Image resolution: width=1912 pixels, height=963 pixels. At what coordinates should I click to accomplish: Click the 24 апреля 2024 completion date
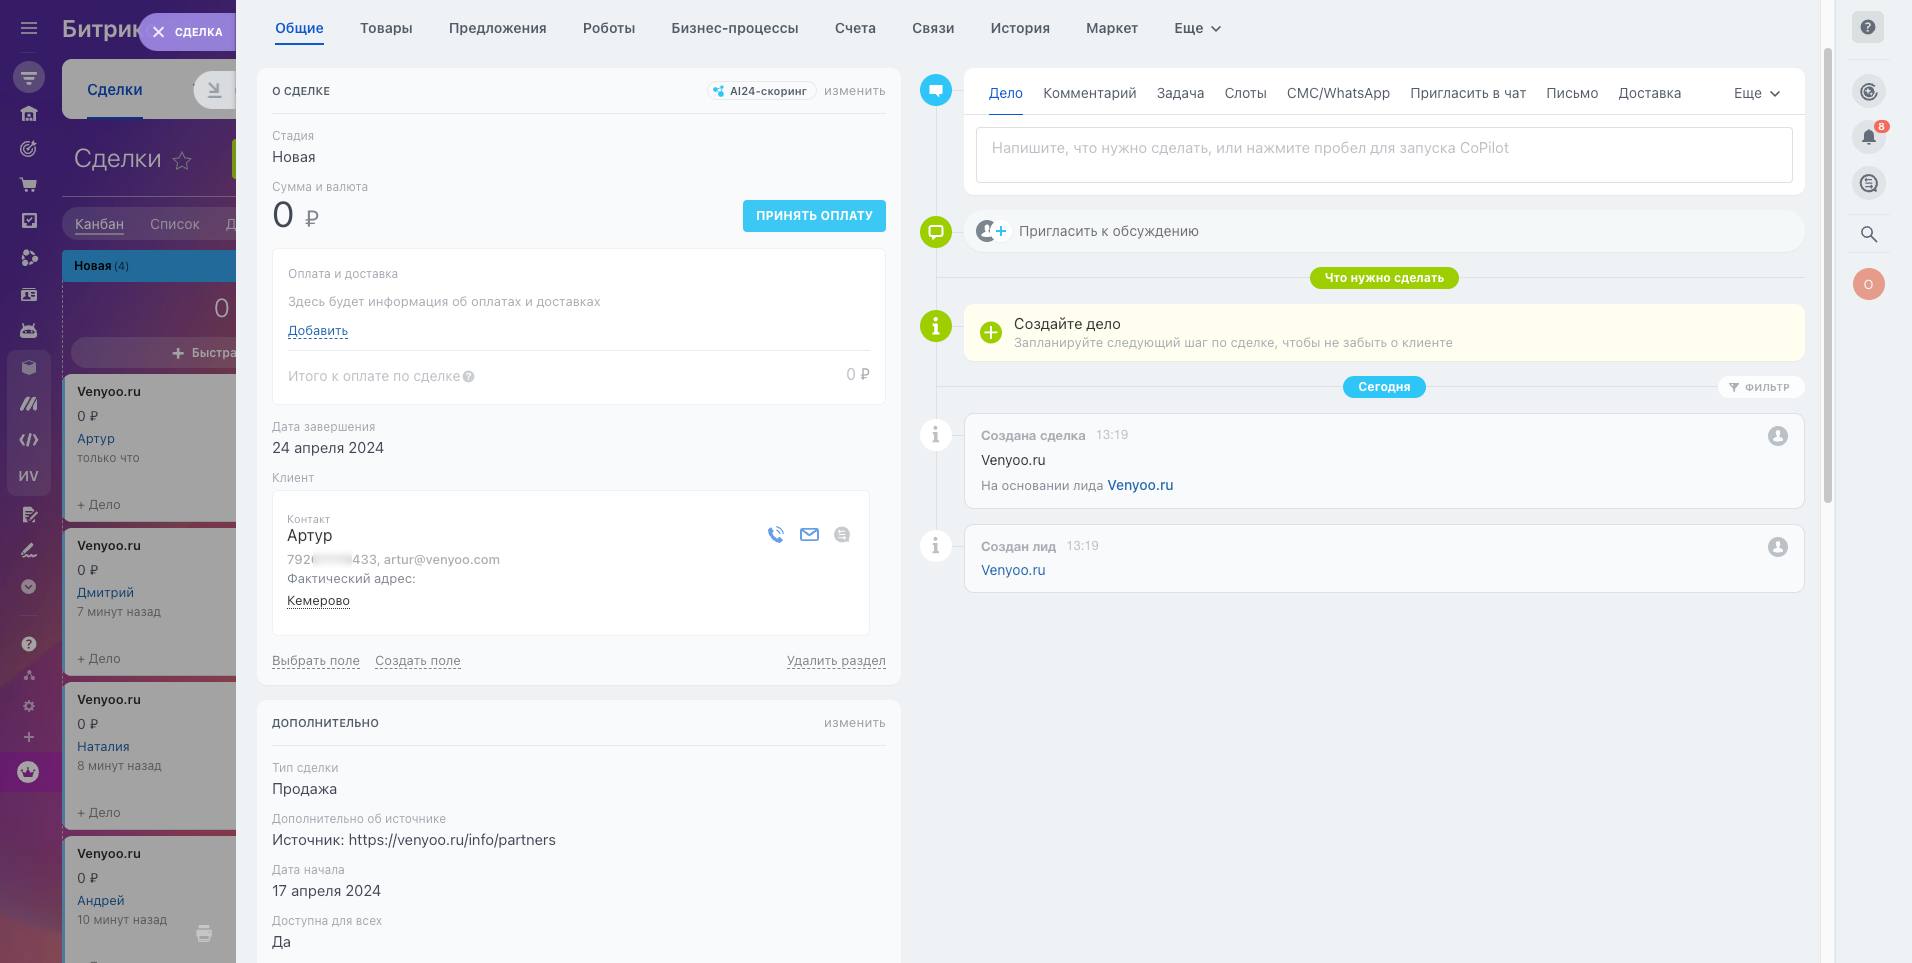pos(328,448)
